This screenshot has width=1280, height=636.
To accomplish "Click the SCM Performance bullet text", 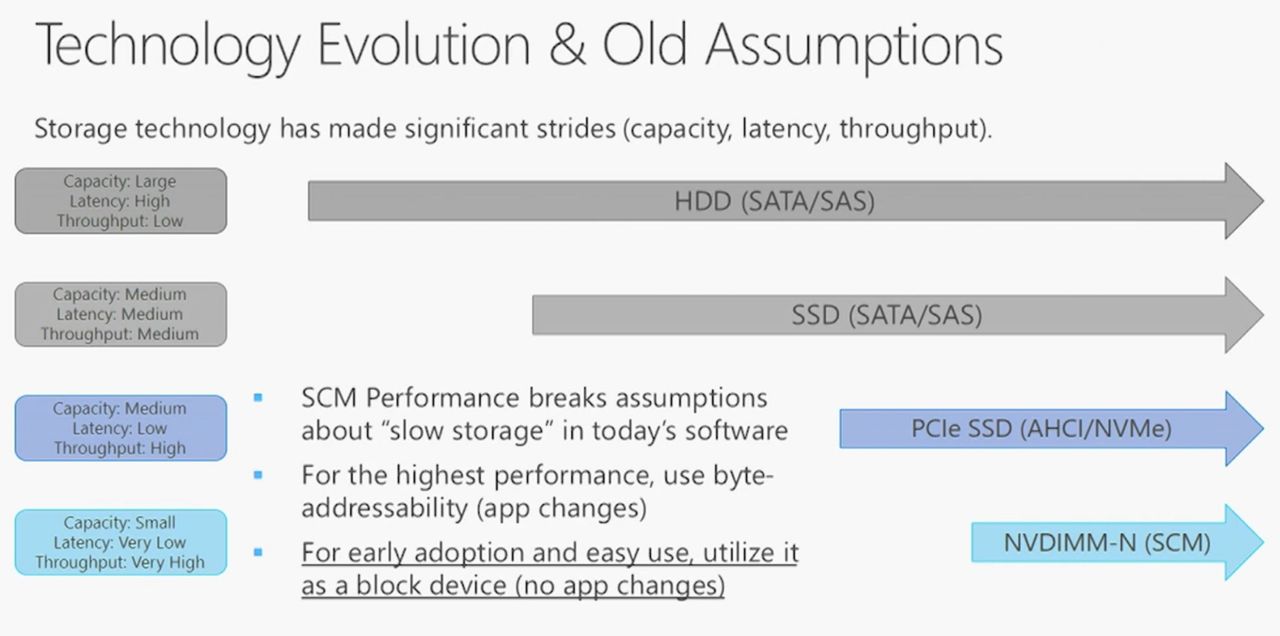I will (x=544, y=414).
